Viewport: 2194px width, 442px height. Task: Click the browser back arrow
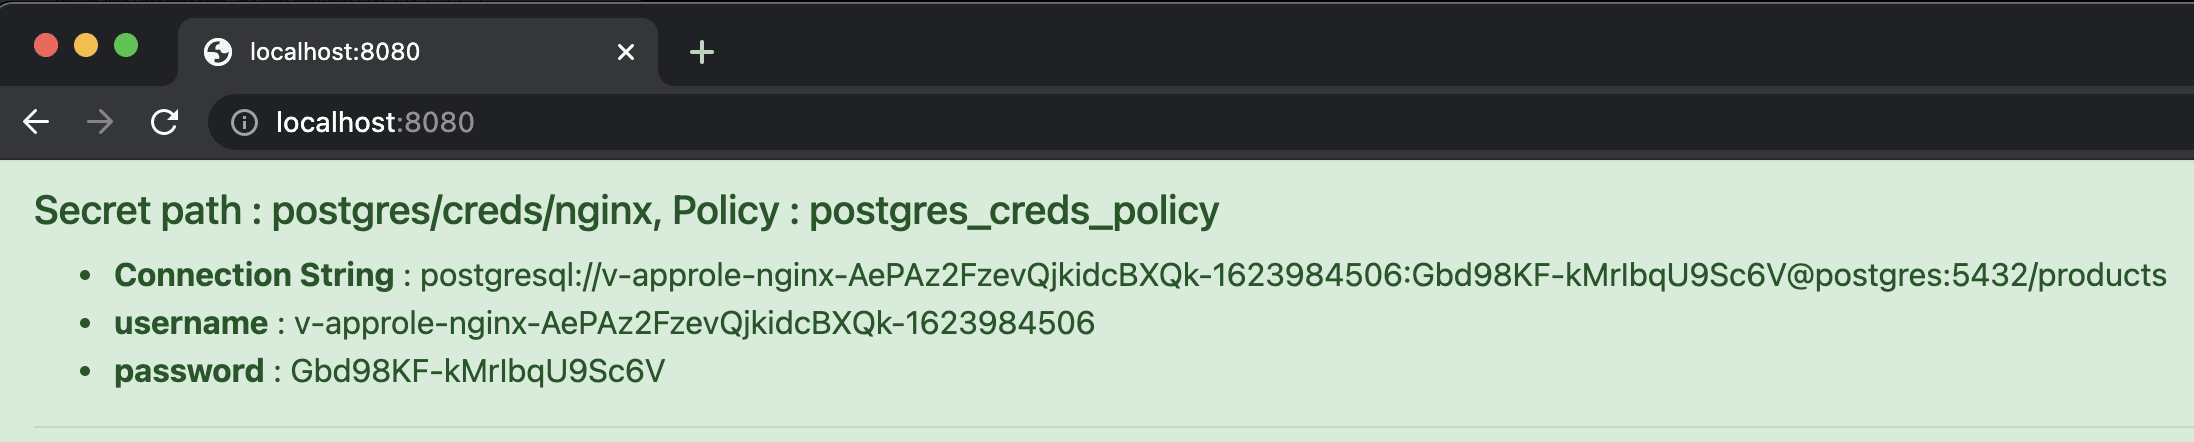pyautogui.click(x=36, y=122)
